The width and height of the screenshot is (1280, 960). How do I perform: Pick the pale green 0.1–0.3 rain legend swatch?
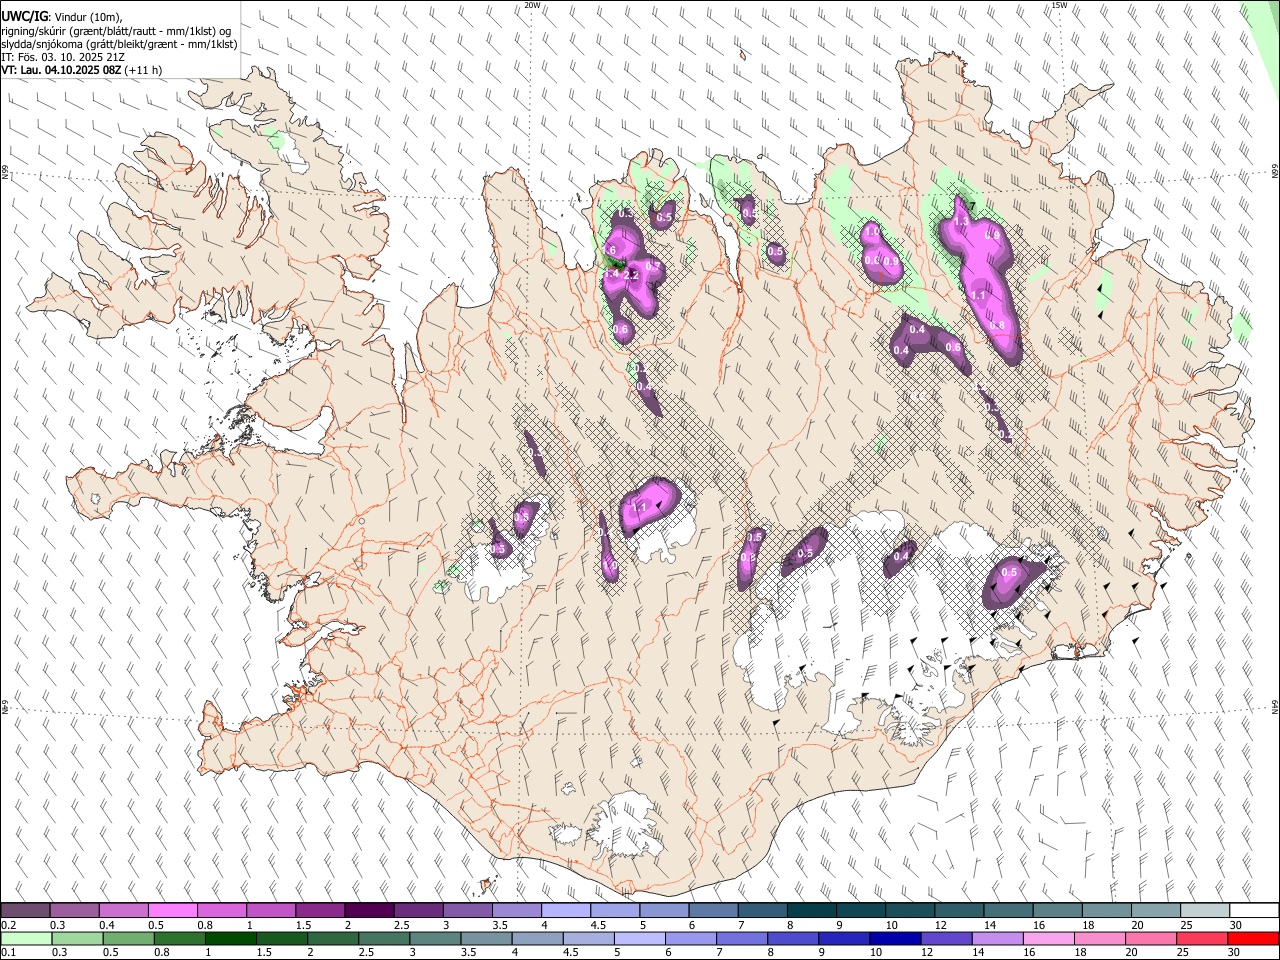tap(25, 939)
